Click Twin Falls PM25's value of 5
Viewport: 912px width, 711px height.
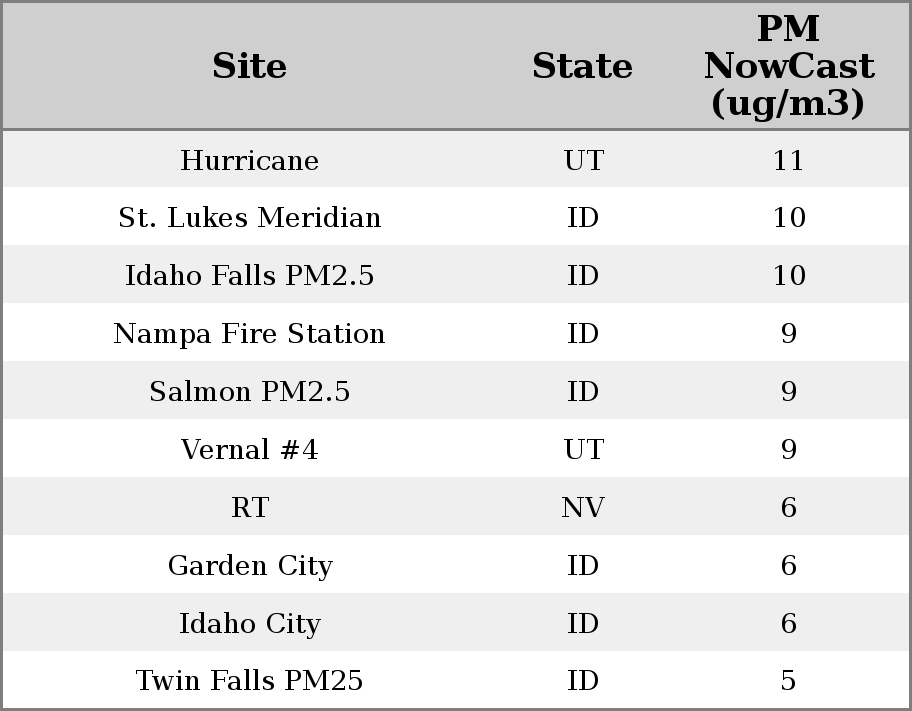click(x=788, y=681)
